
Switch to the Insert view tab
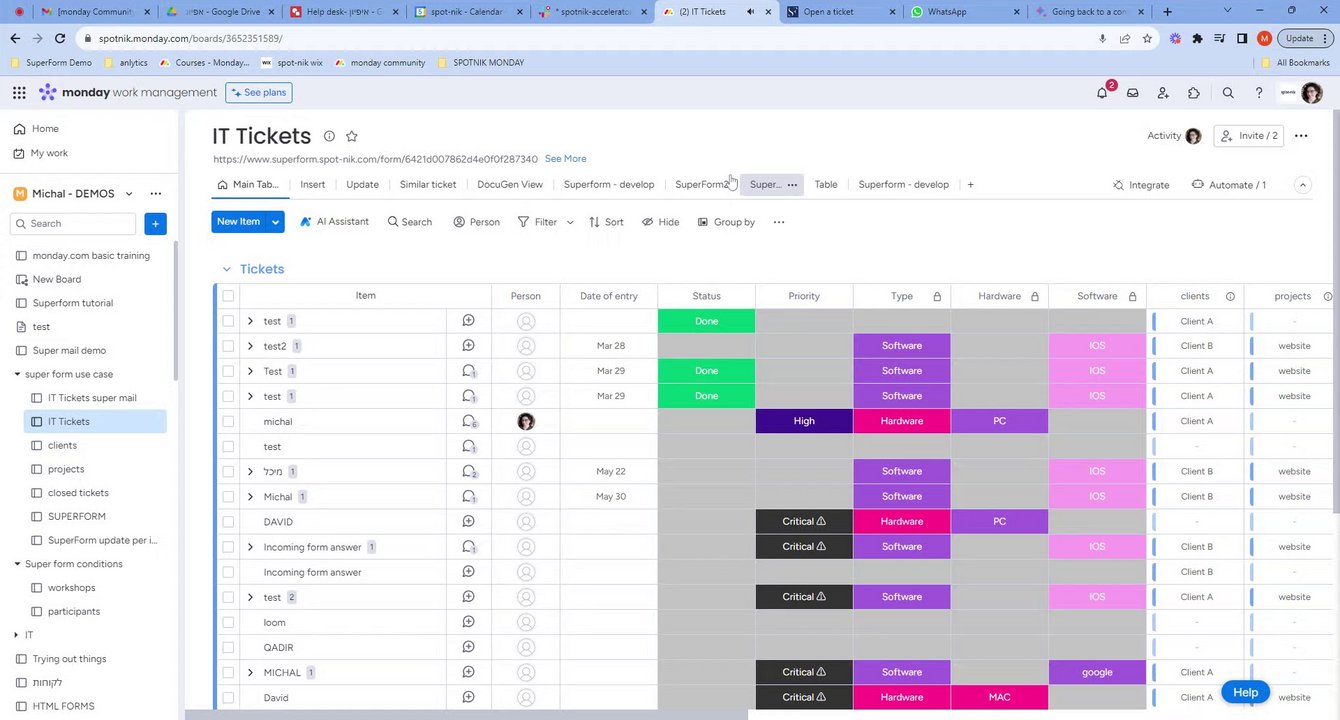313,185
